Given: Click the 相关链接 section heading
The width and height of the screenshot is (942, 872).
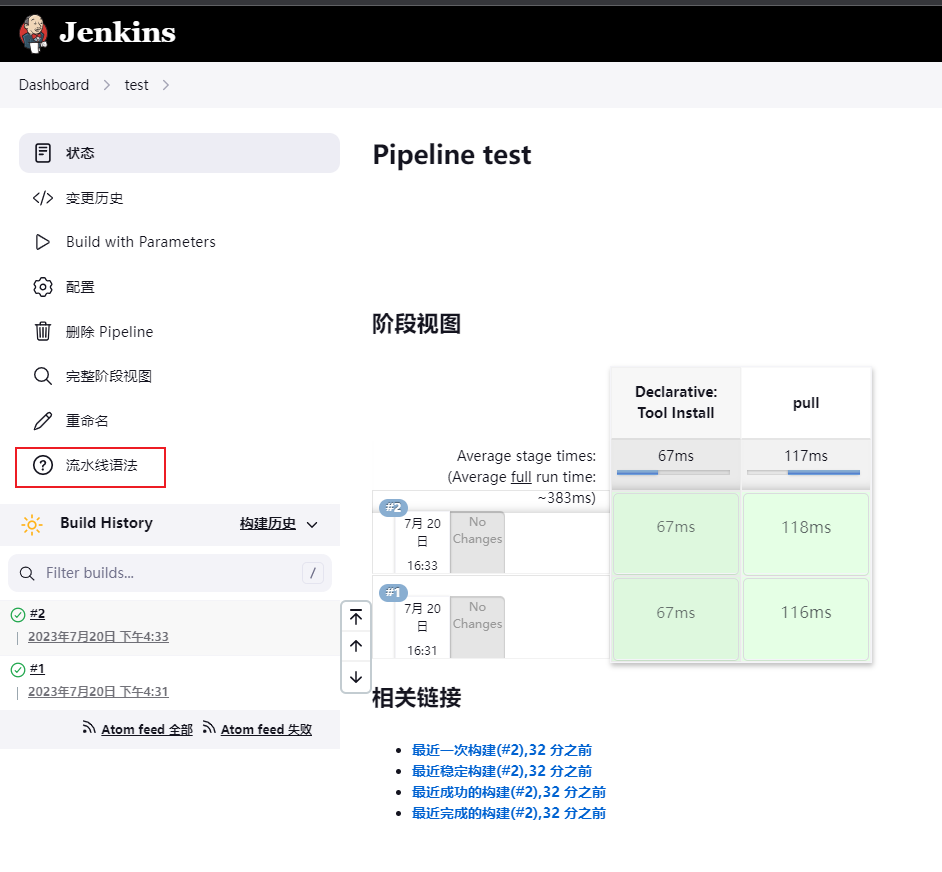Looking at the screenshot, I should [416, 698].
